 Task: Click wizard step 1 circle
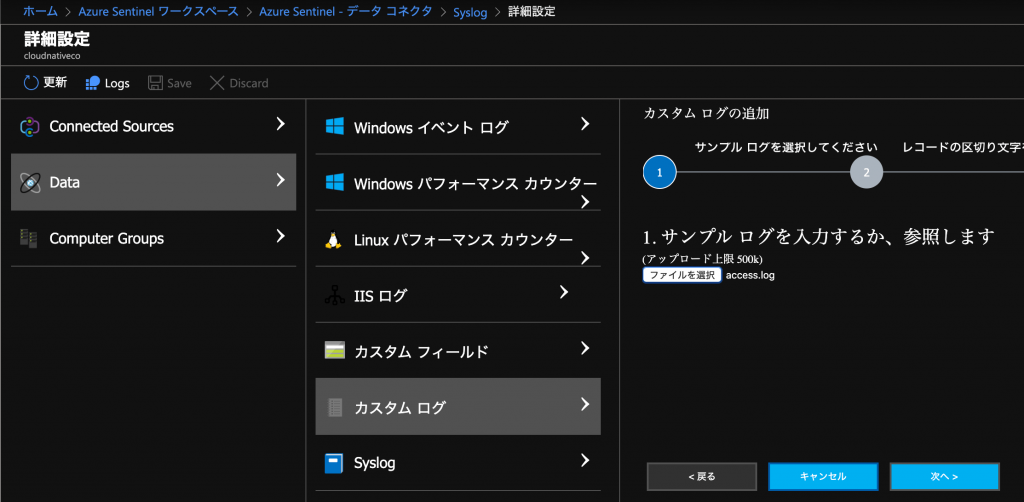pos(660,172)
